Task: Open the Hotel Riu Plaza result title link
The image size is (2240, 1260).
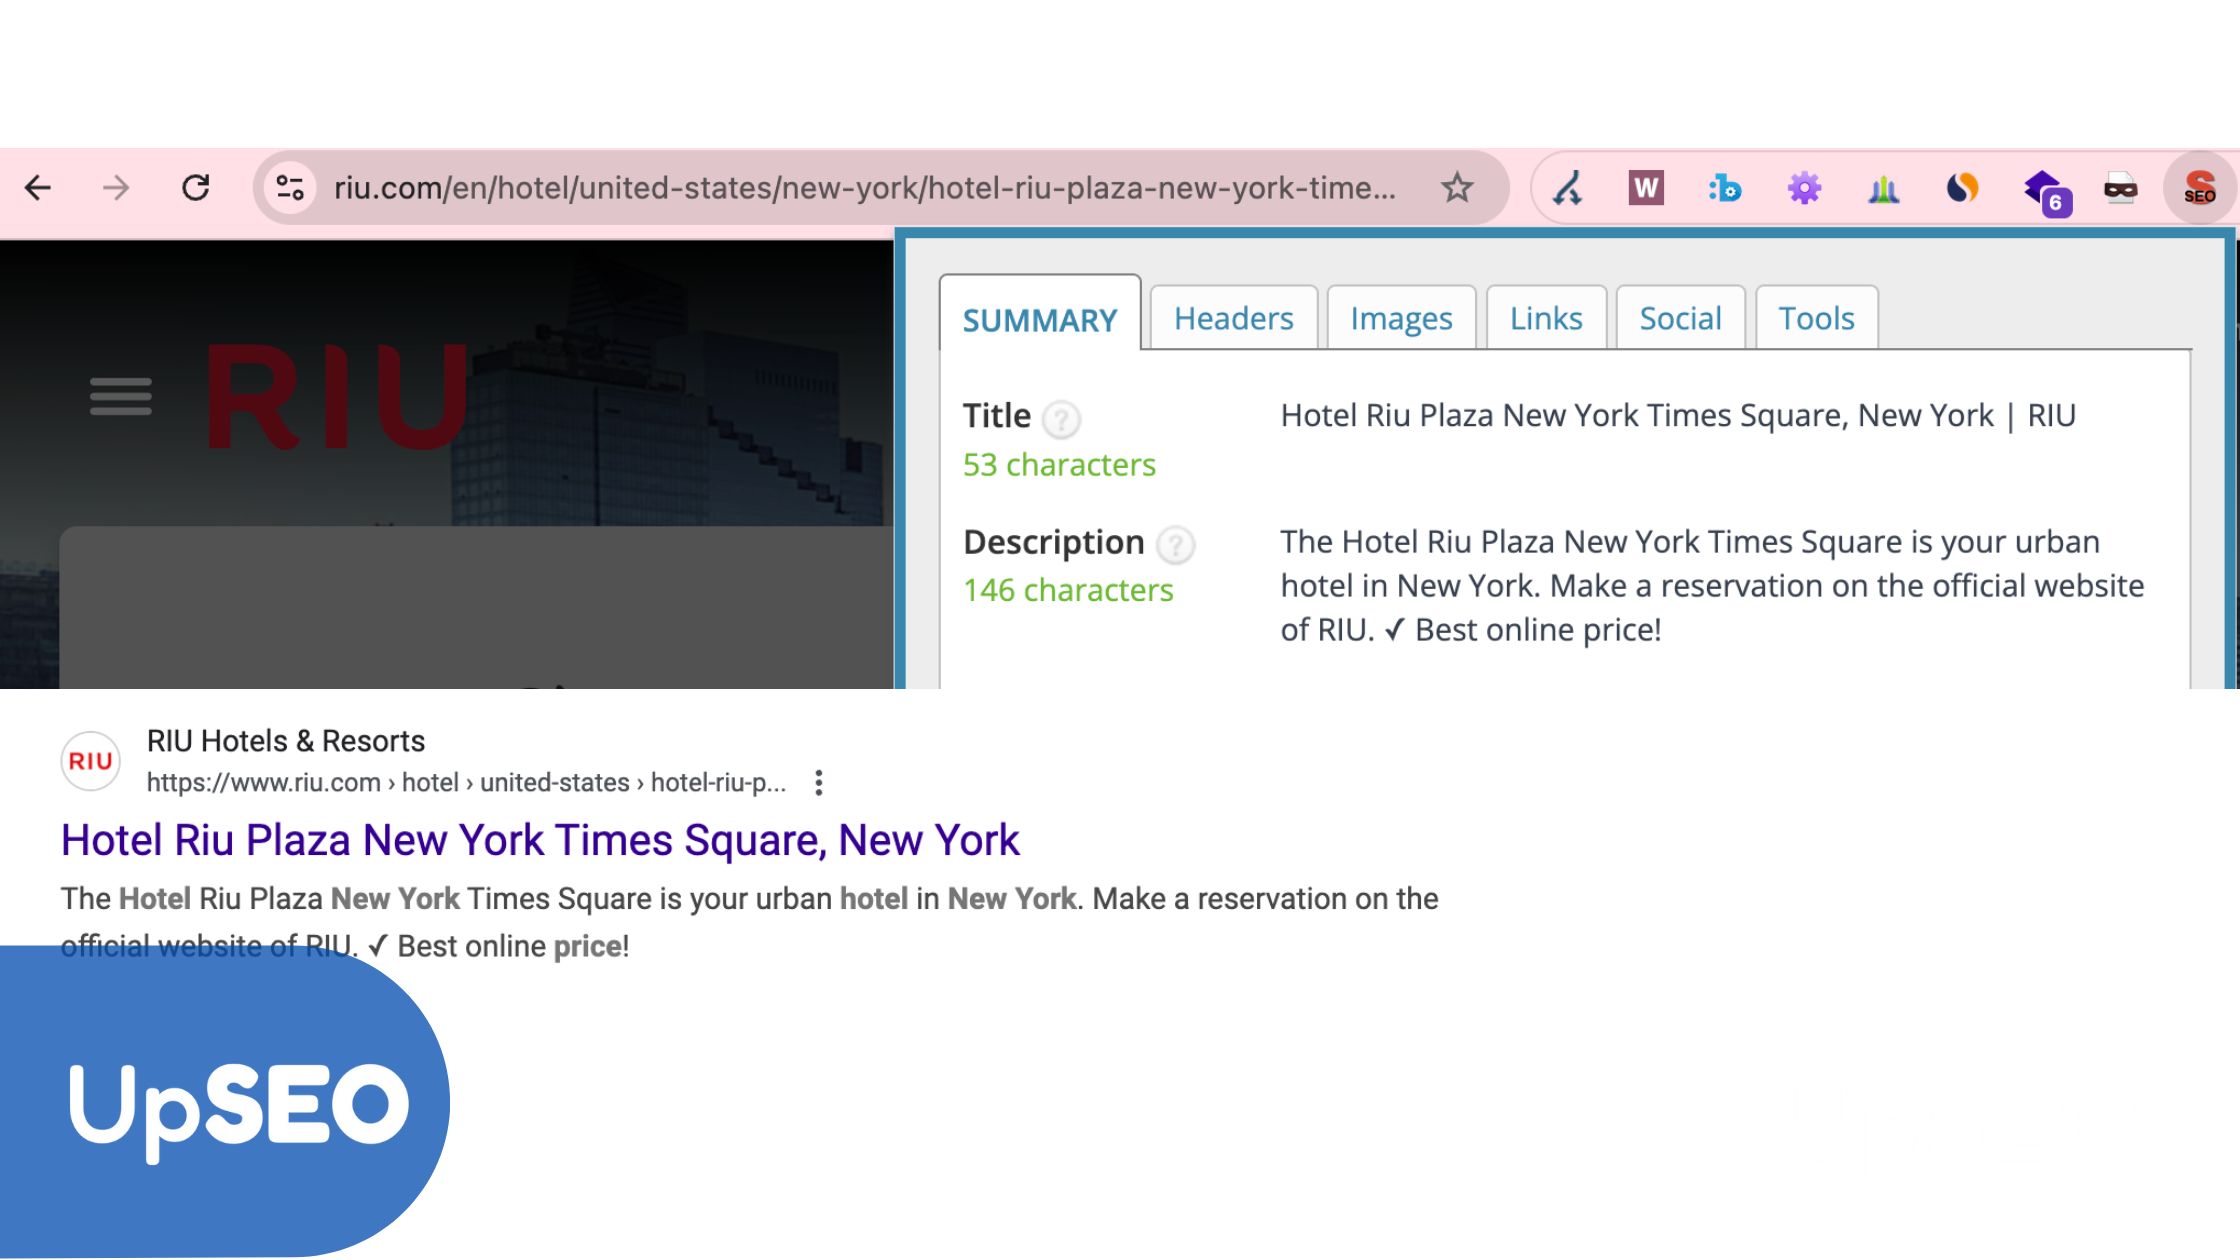Action: coord(540,840)
